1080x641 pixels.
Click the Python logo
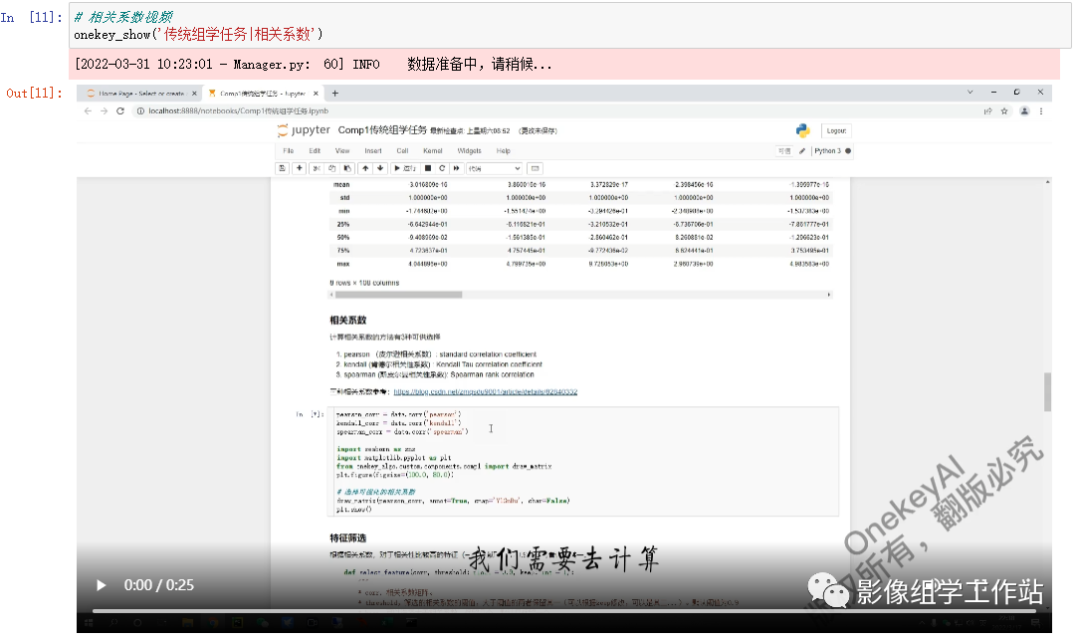tap(802, 130)
